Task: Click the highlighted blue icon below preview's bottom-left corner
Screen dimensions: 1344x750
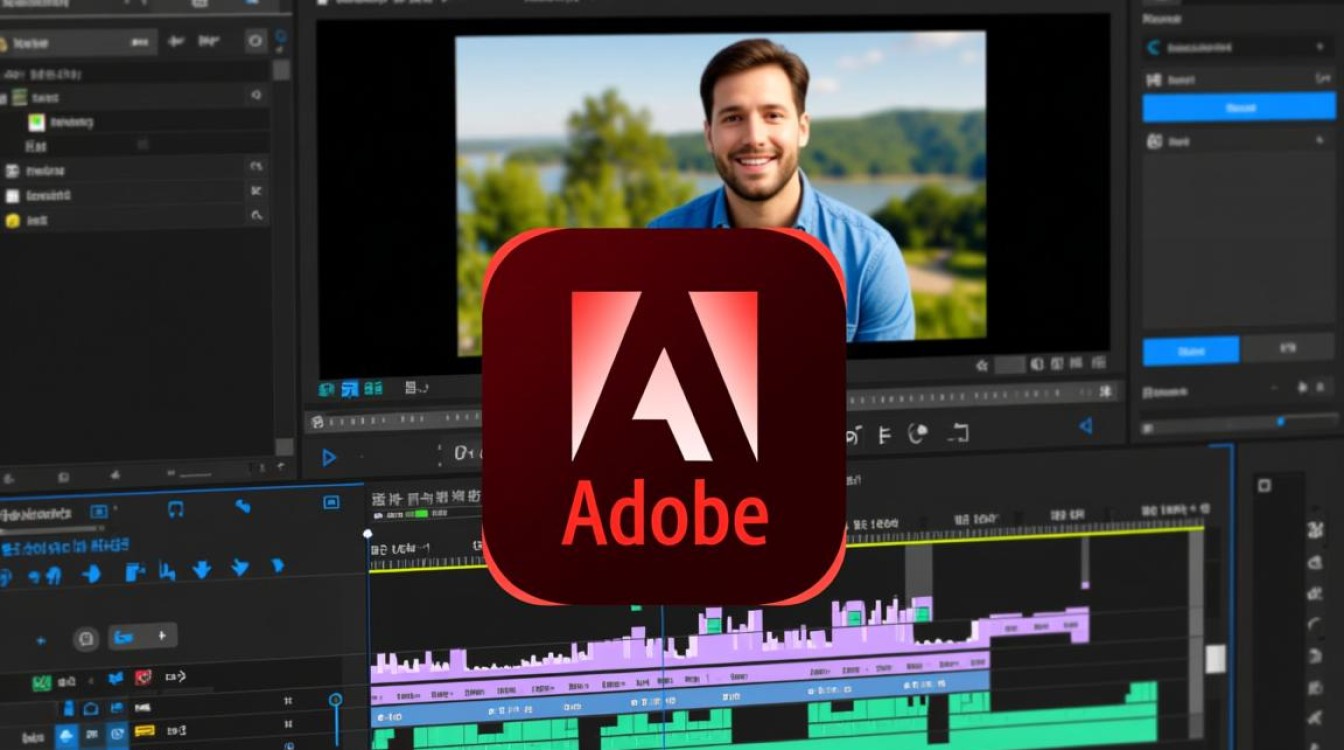Action: (349, 389)
